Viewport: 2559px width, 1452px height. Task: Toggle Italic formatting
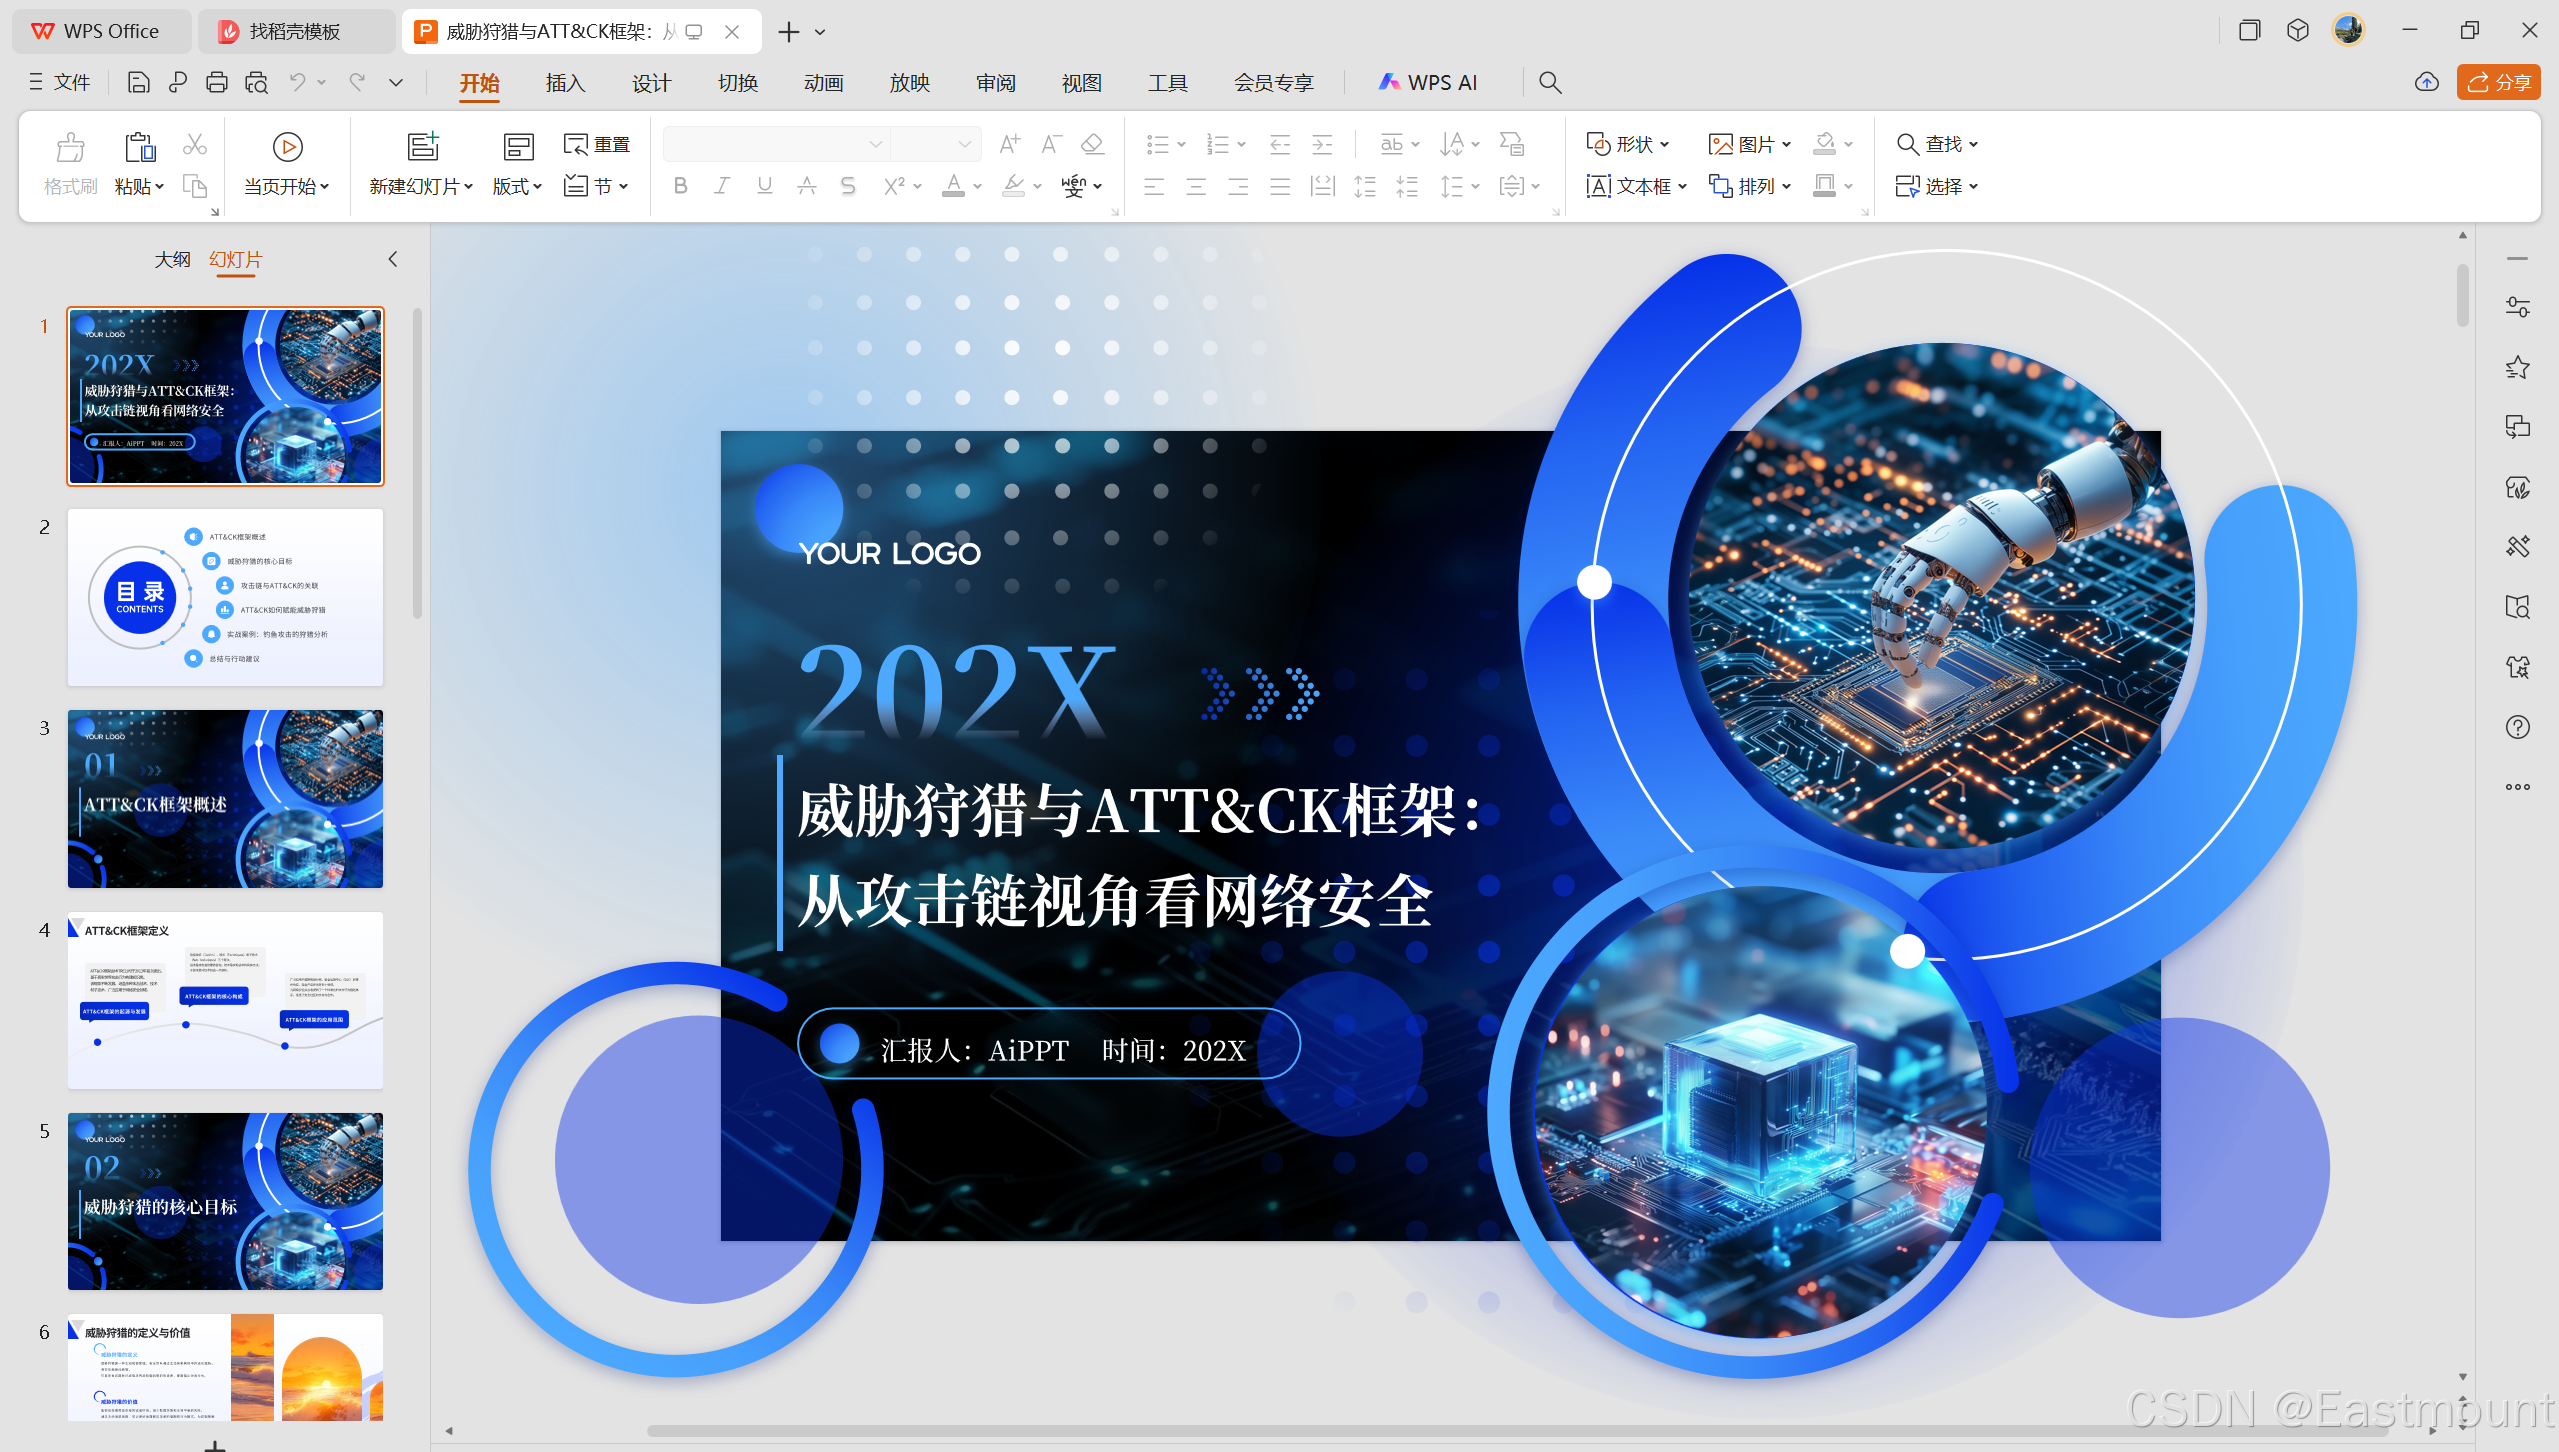[x=722, y=186]
